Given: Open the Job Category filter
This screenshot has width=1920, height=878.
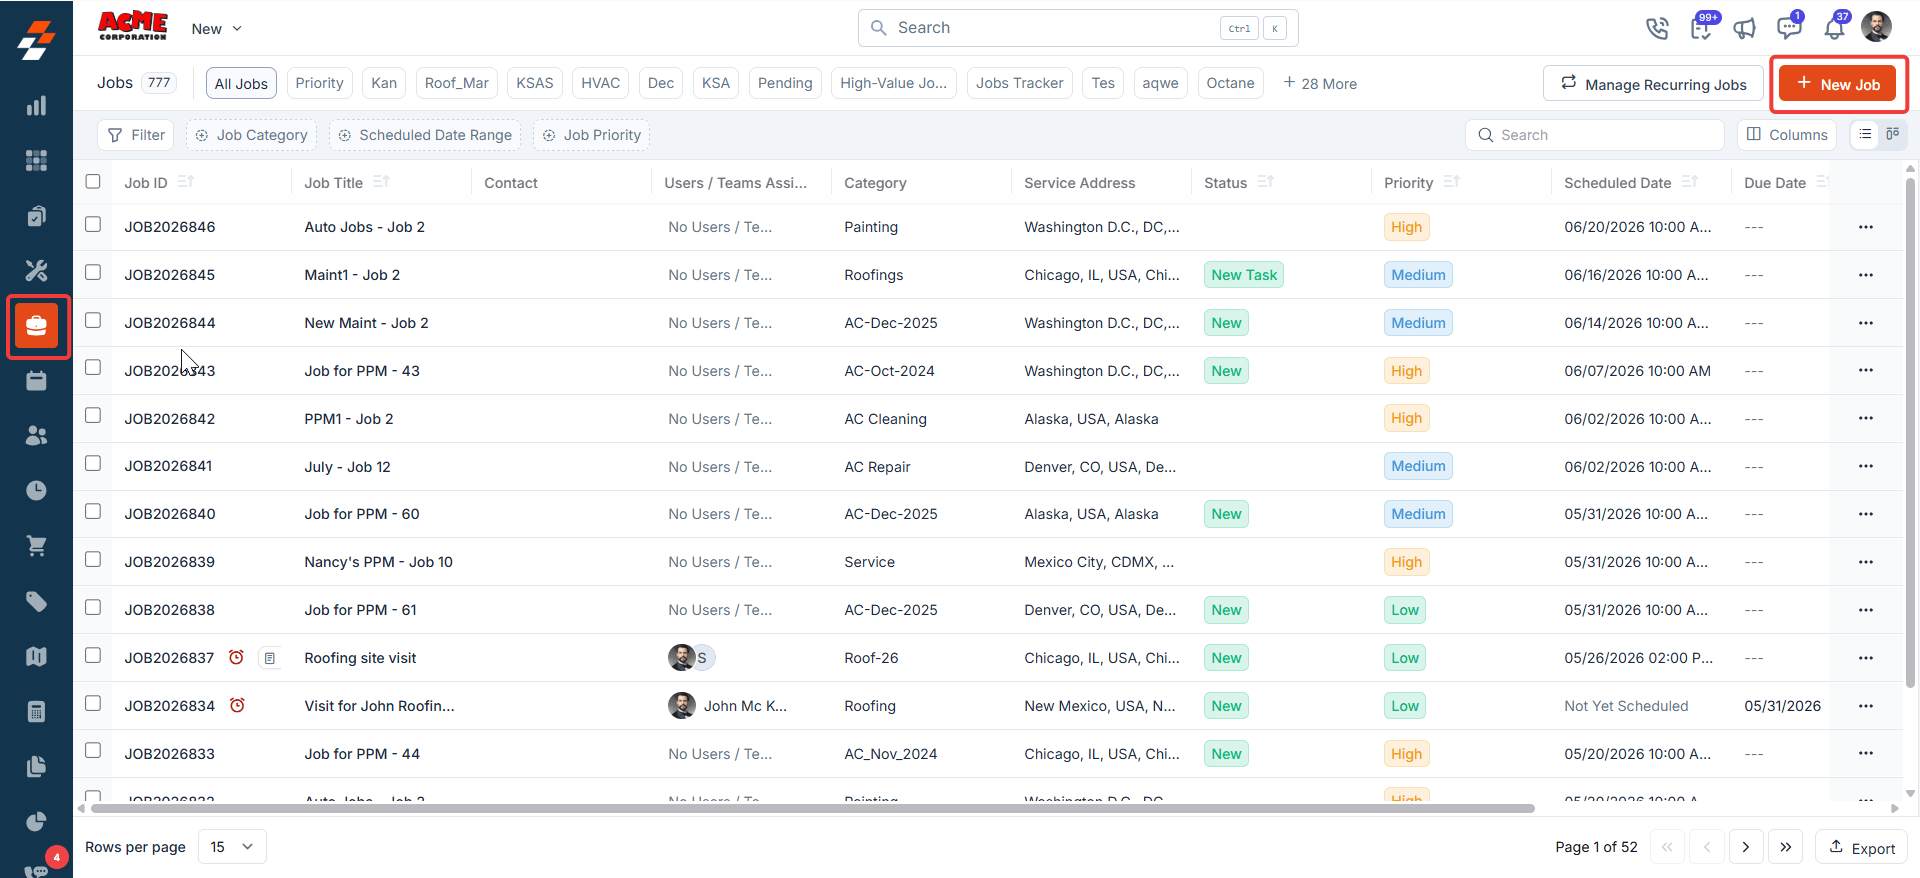Looking at the screenshot, I should pyautogui.click(x=251, y=135).
